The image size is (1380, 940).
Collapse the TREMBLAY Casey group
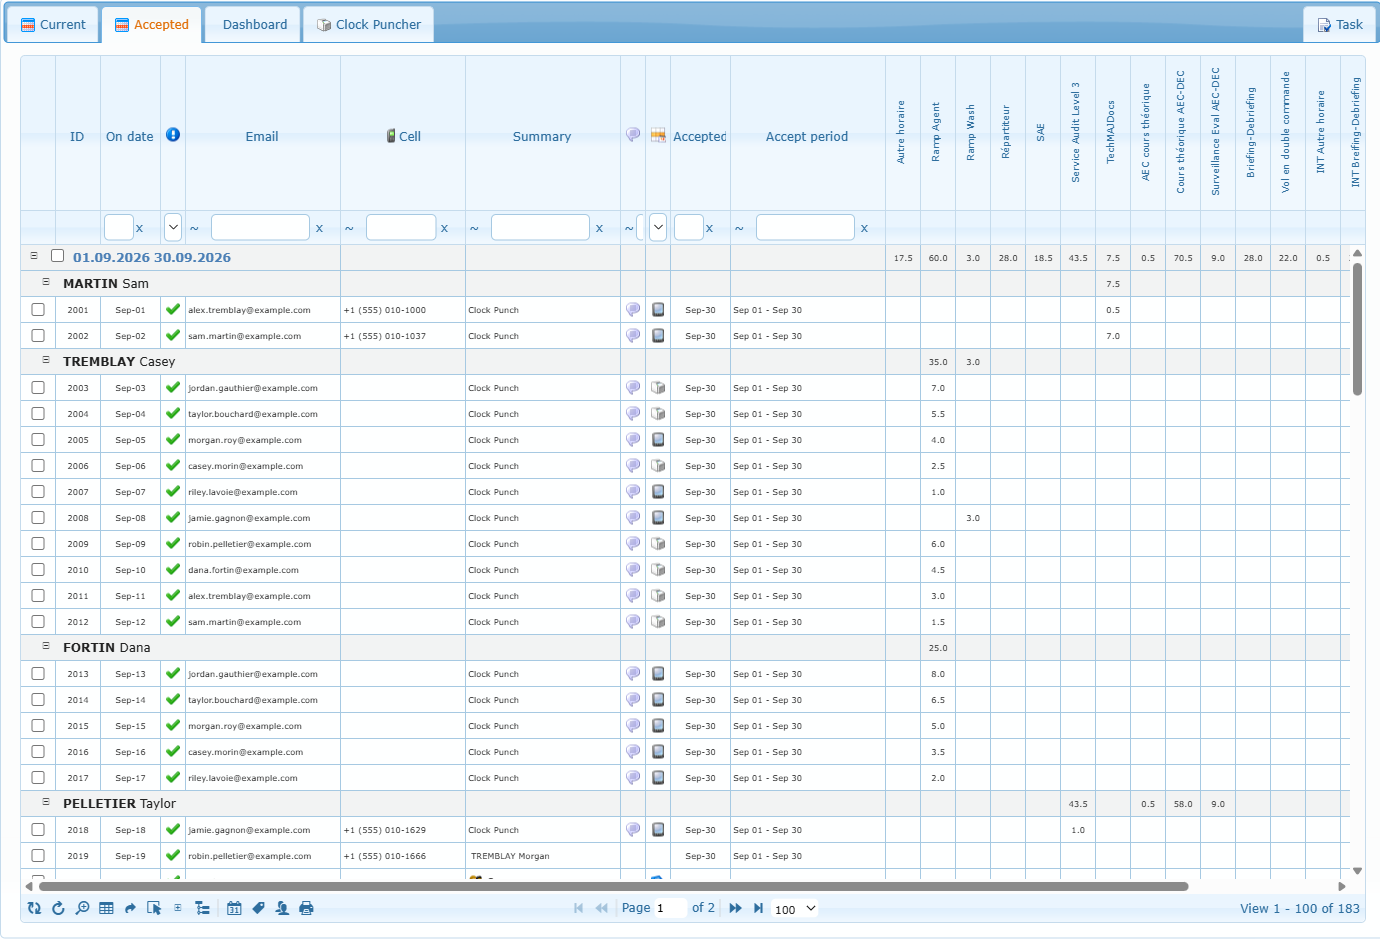pyautogui.click(x=46, y=360)
